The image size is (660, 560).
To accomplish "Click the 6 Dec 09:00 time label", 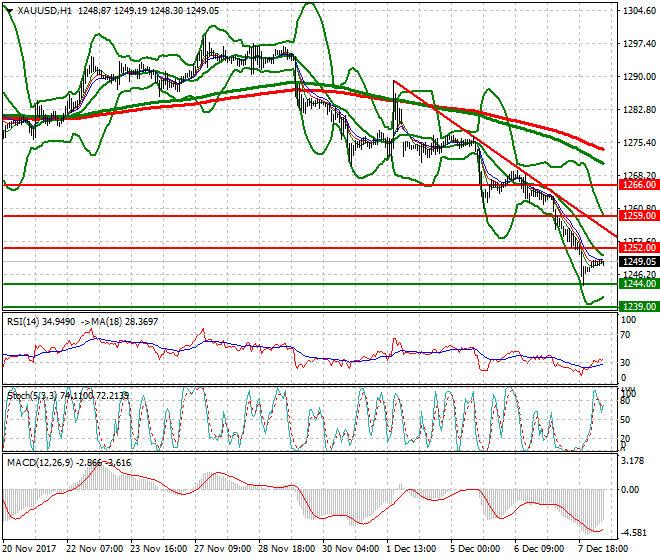I will click(540, 549).
